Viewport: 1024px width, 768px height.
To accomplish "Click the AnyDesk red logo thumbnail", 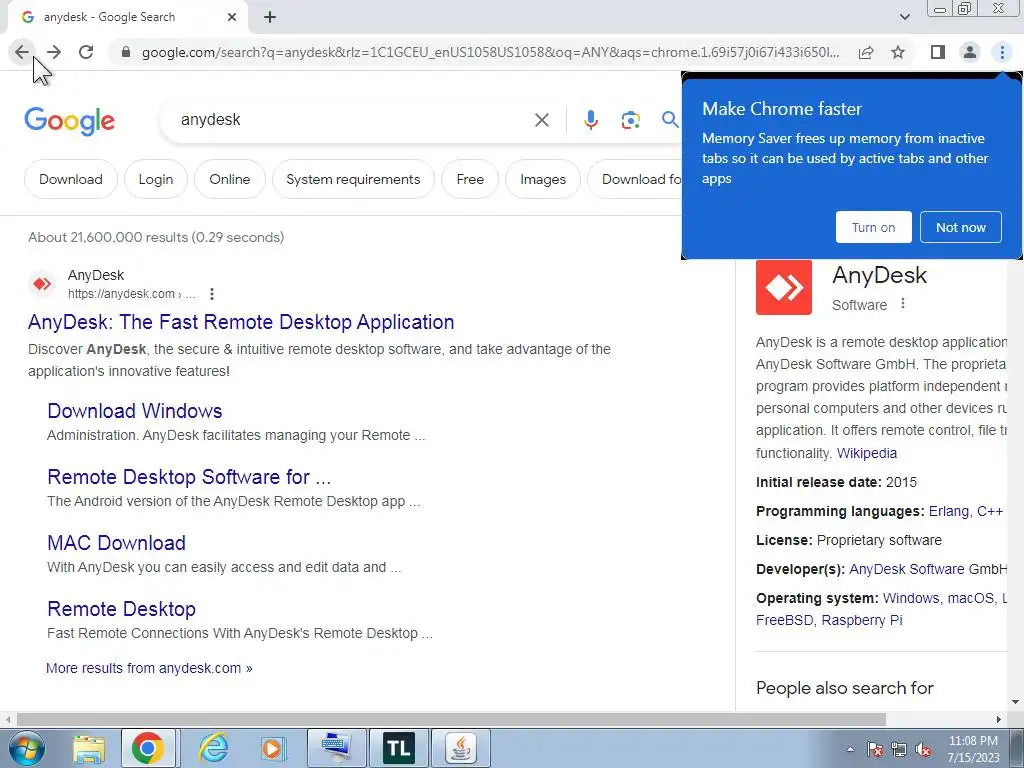I will (x=784, y=287).
